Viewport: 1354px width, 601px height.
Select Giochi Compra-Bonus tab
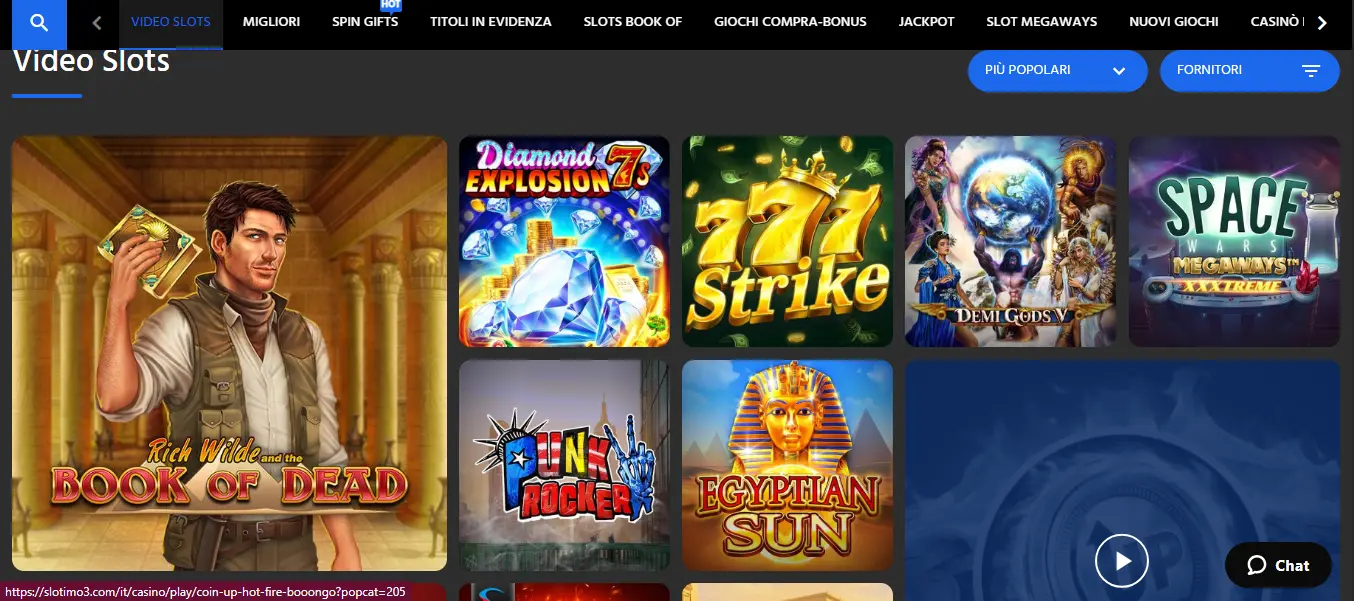pyautogui.click(x=791, y=22)
